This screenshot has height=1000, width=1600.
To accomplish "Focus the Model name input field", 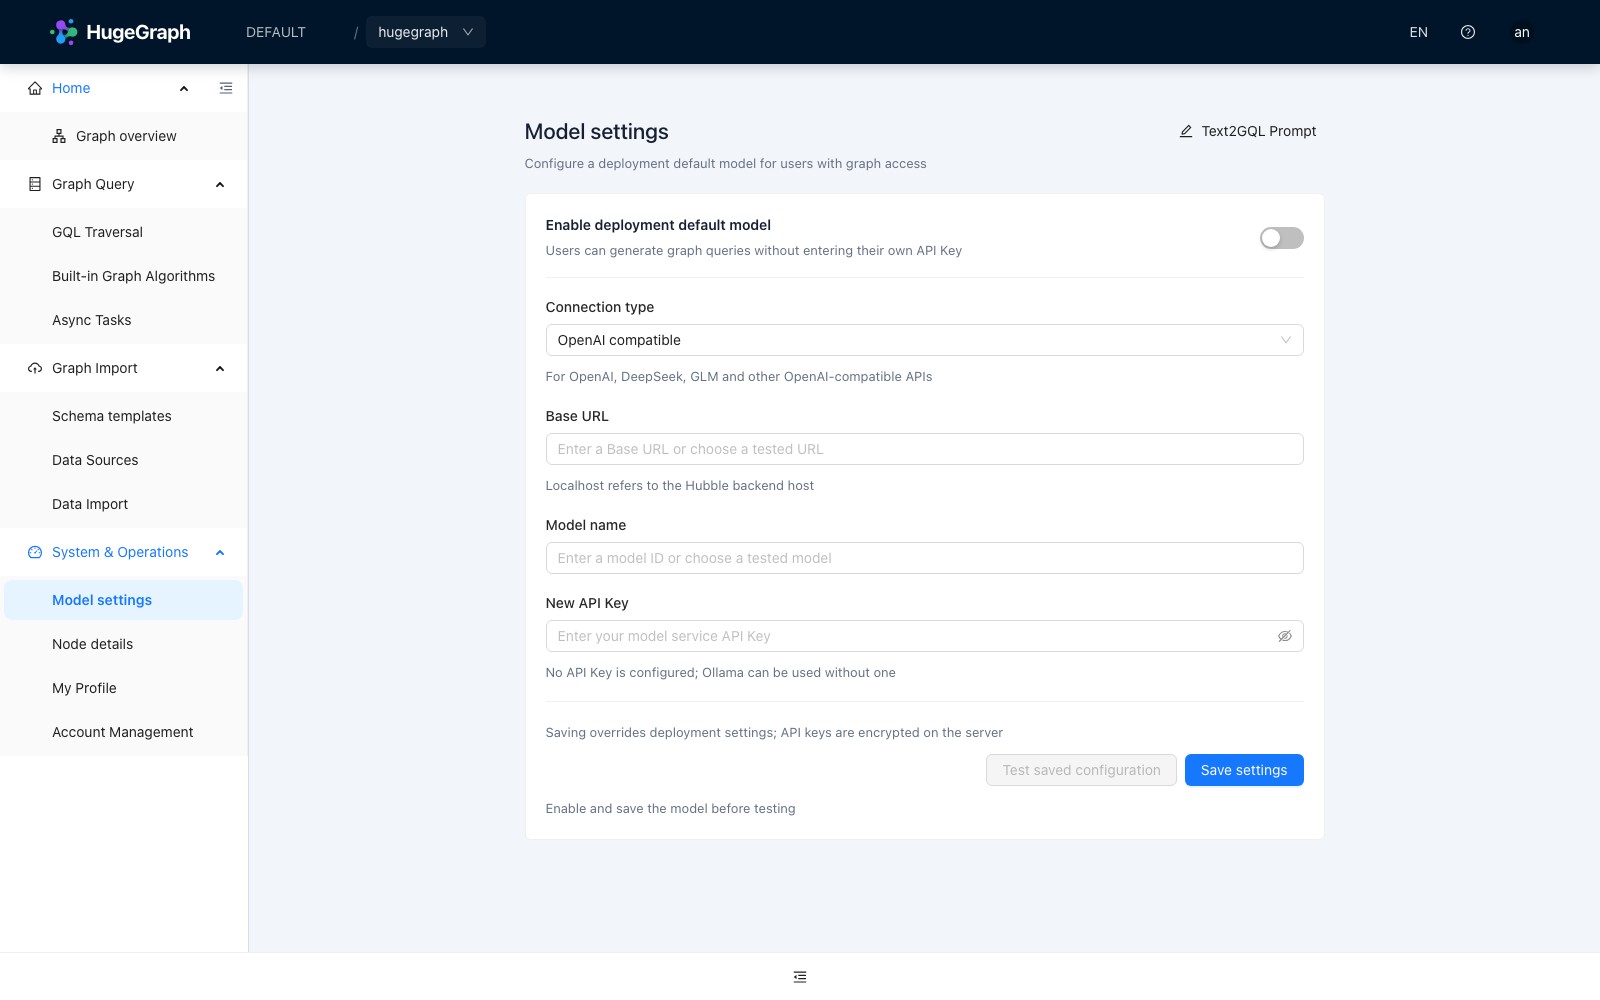I will [x=924, y=558].
